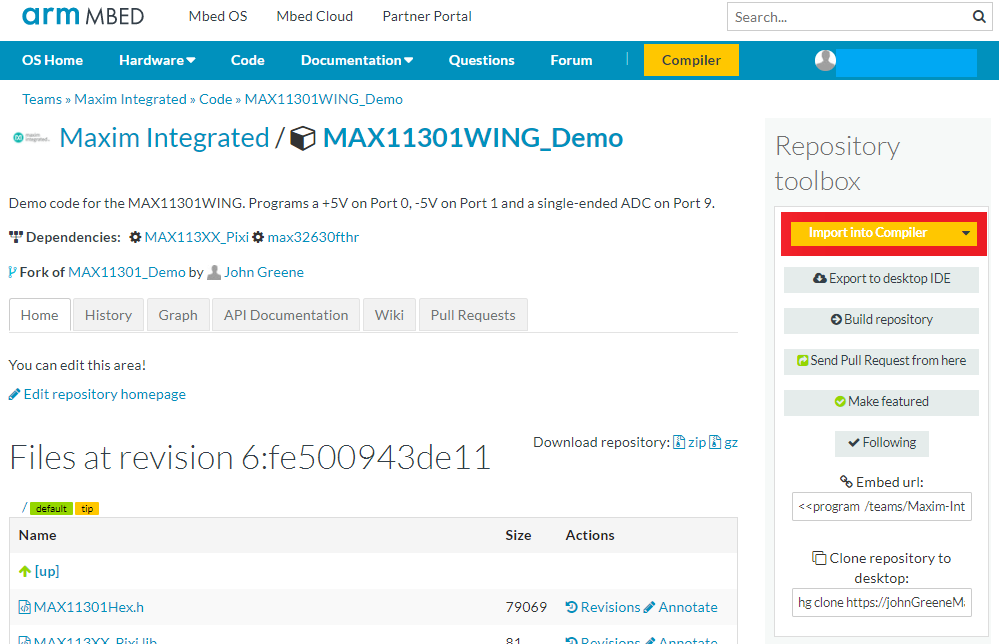This screenshot has height=644, width=999.
Task: Open Code in the navigation bar
Action: click(247, 61)
